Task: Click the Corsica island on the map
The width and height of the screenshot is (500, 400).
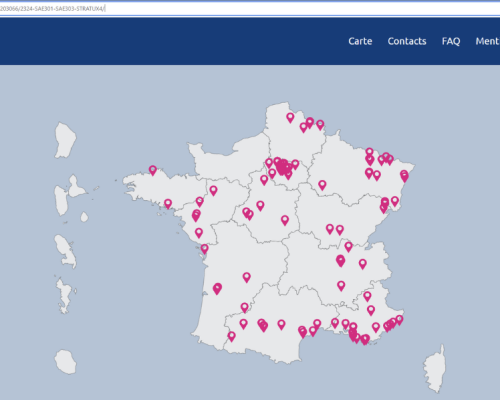Action: (x=435, y=369)
